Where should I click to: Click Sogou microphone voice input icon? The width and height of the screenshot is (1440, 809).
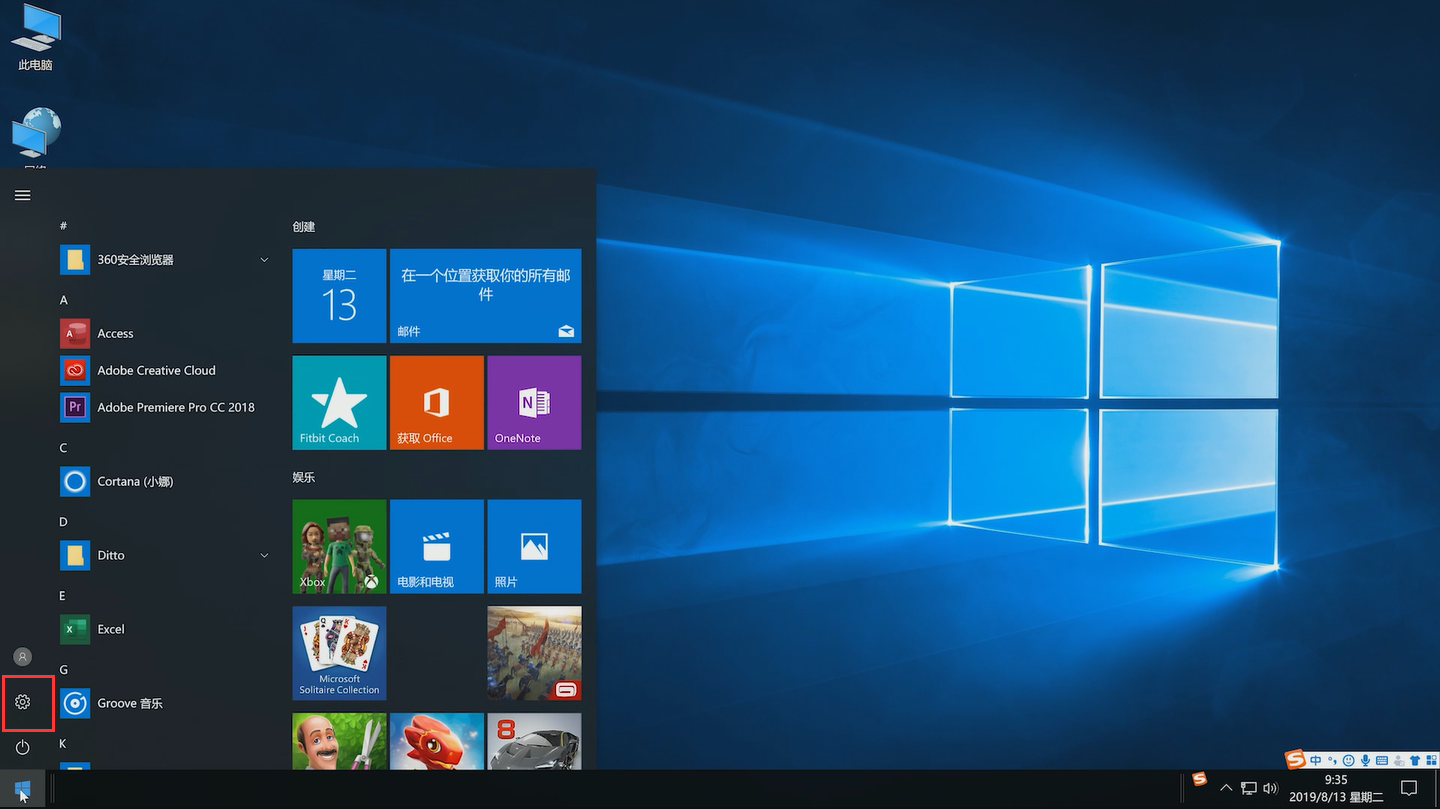pyautogui.click(x=1365, y=761)
